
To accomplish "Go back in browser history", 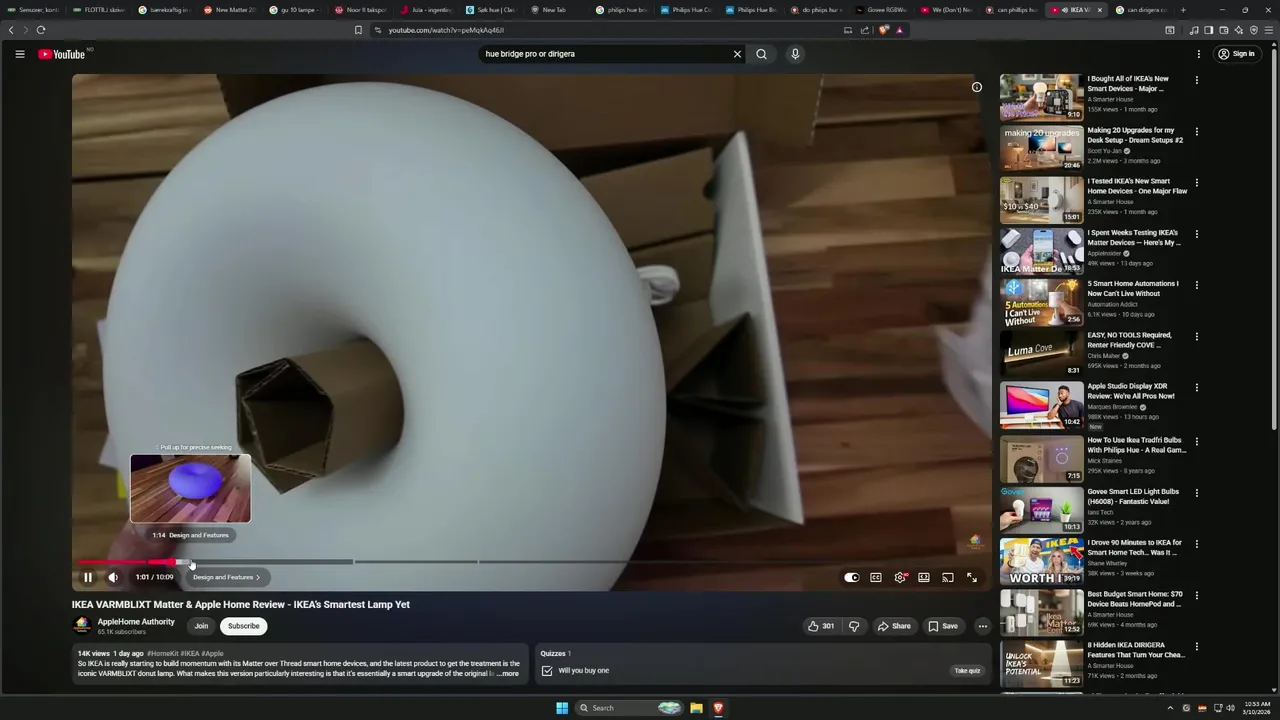I will 11,30.
